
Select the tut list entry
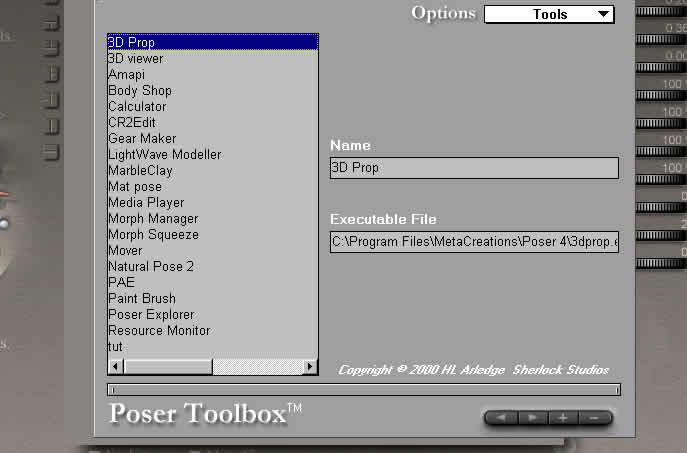pos(212,346)
